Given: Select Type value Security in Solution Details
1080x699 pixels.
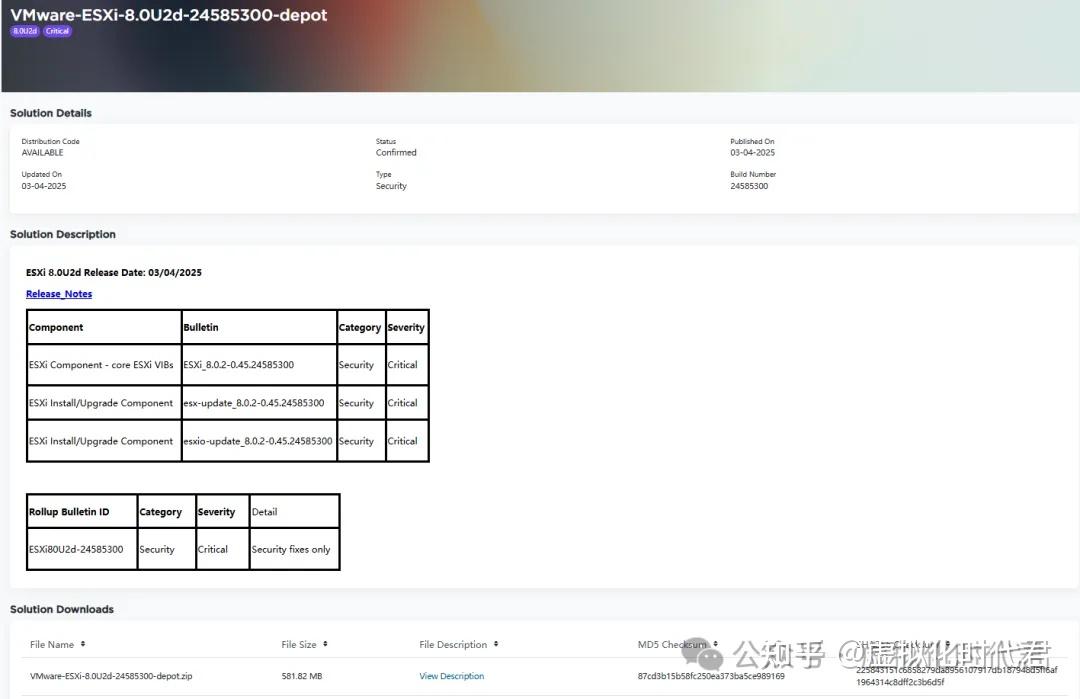Looking at the screenshot, I should [x=391, y=186].
